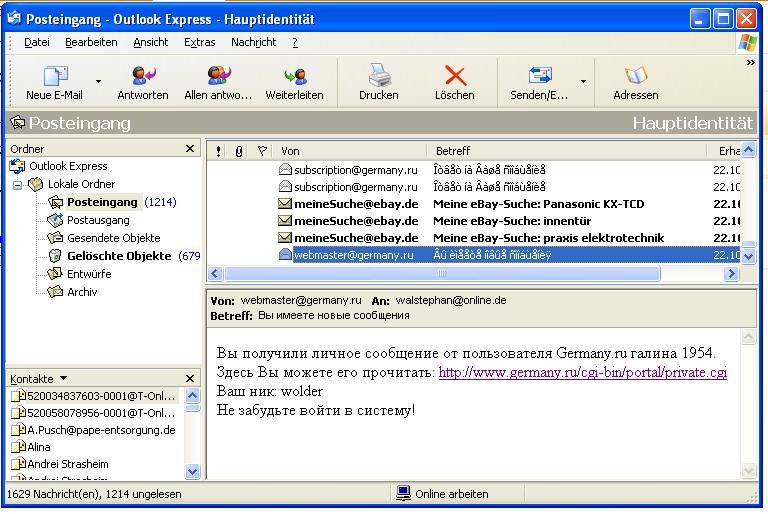Click Online arbeiten status bar icon
768x514 pixels.
tap(404, 493)
